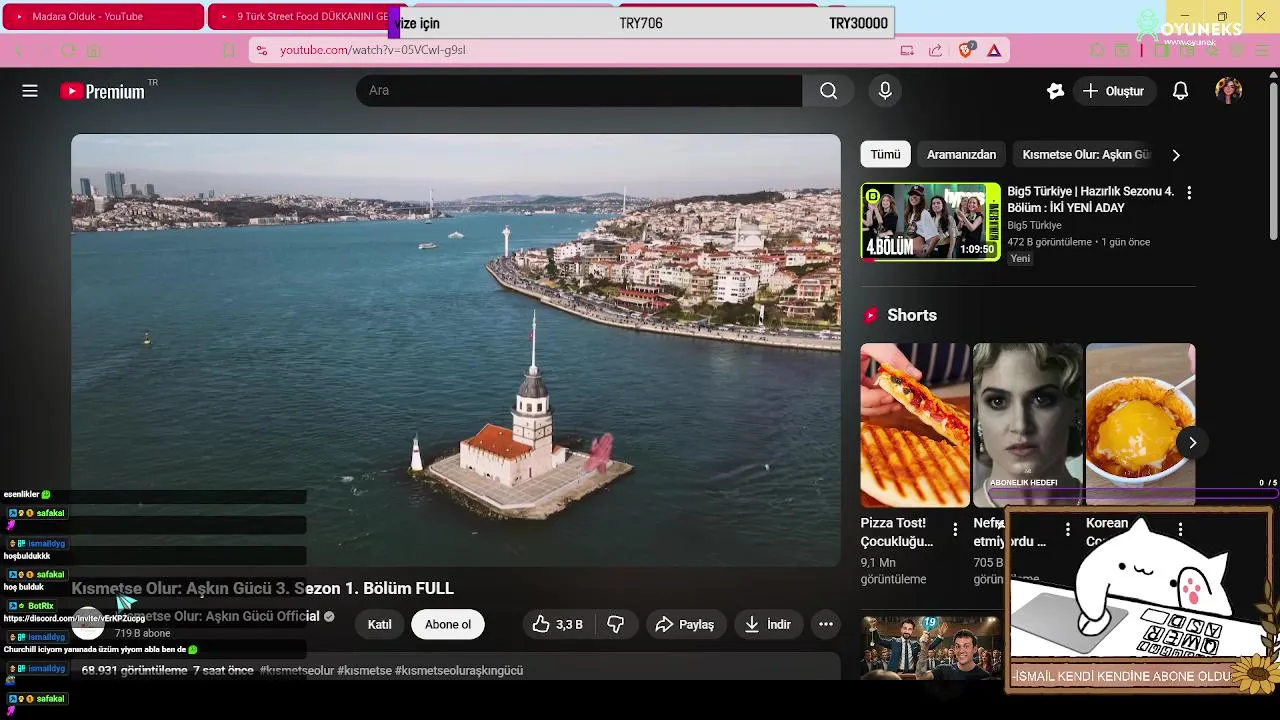1280x720 pixels.
Task: Start voice search with microphone icon
Action: click(885, 91)
